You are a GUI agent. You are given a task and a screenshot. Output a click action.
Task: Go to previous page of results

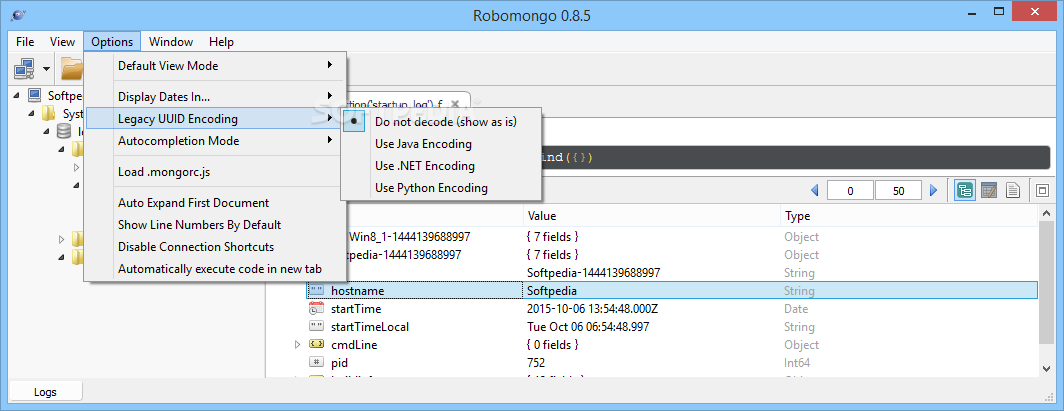coord(815,191)
